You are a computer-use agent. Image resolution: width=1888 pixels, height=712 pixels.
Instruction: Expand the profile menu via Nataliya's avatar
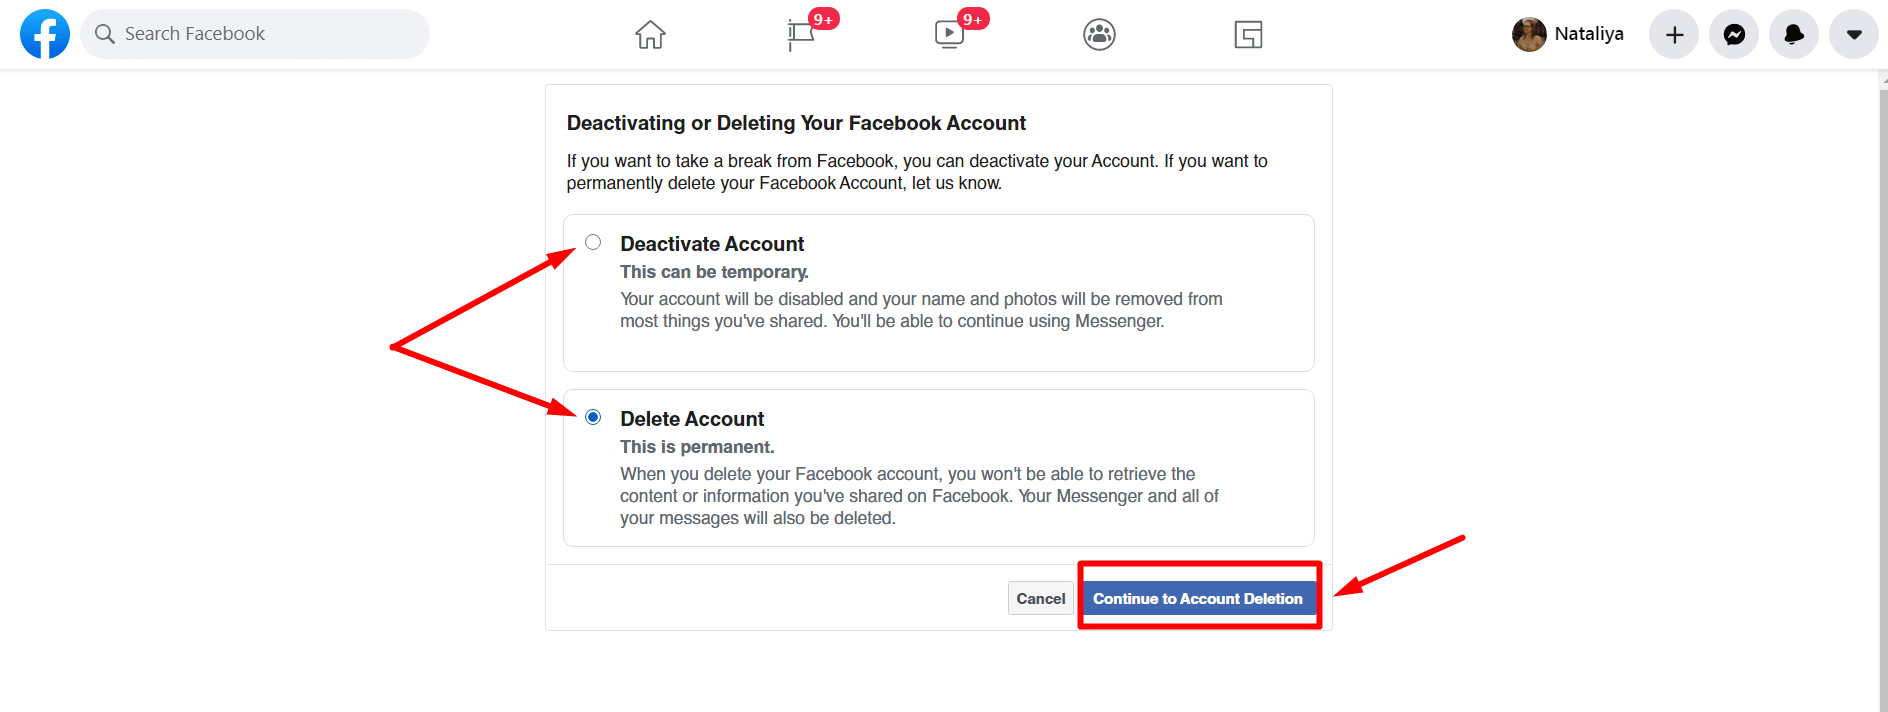click(1528, 33)
